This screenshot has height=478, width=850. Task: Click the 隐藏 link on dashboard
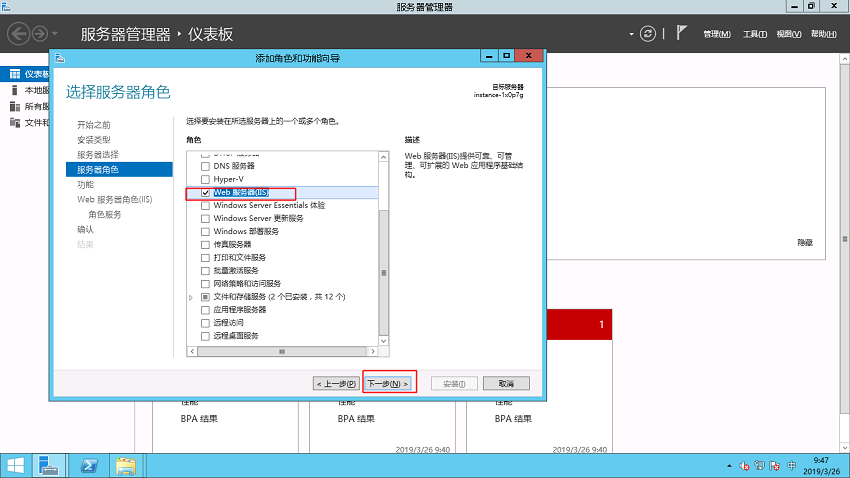pos(805,242)
